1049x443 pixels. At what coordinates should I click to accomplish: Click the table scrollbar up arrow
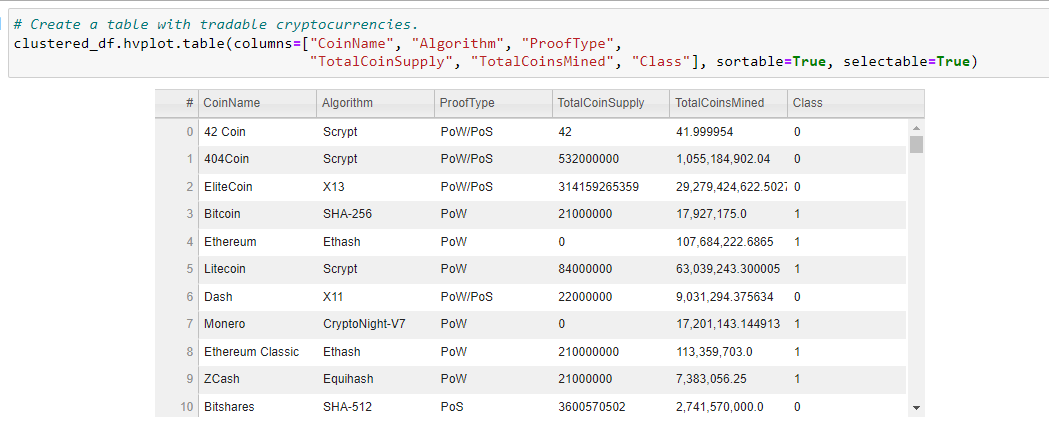click(917, 127)
